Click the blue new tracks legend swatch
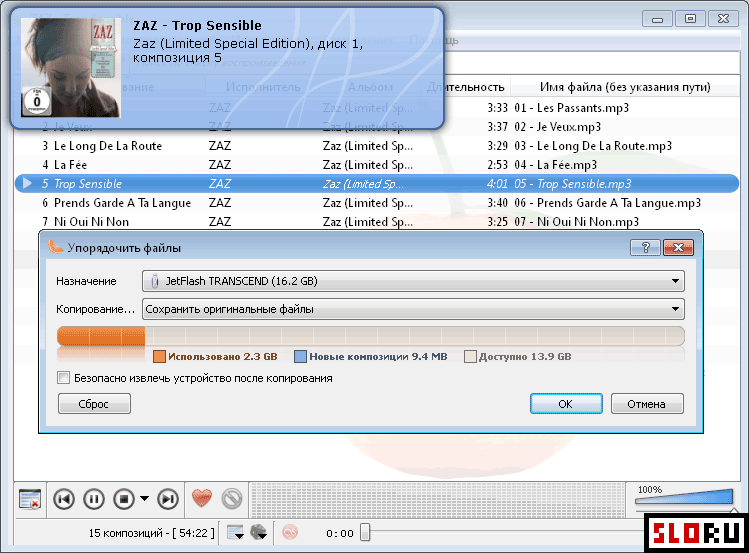749x553 pixels. (x=300, y=356)
